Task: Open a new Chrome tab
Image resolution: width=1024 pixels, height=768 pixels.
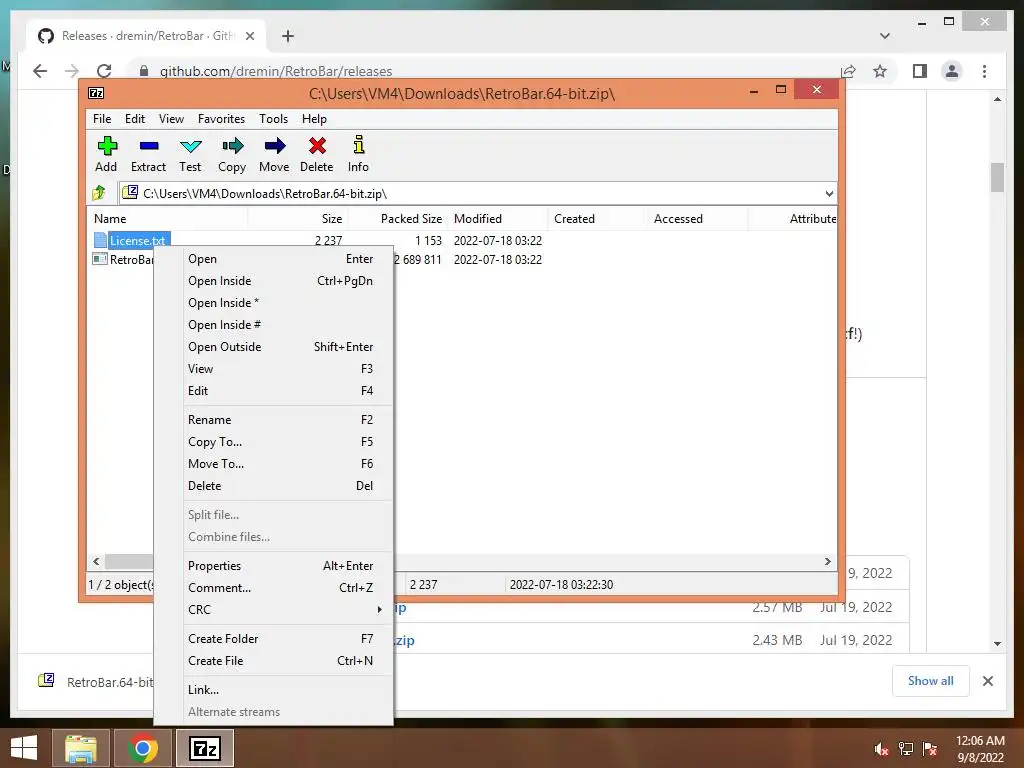Action: click(x=288, y=36)
